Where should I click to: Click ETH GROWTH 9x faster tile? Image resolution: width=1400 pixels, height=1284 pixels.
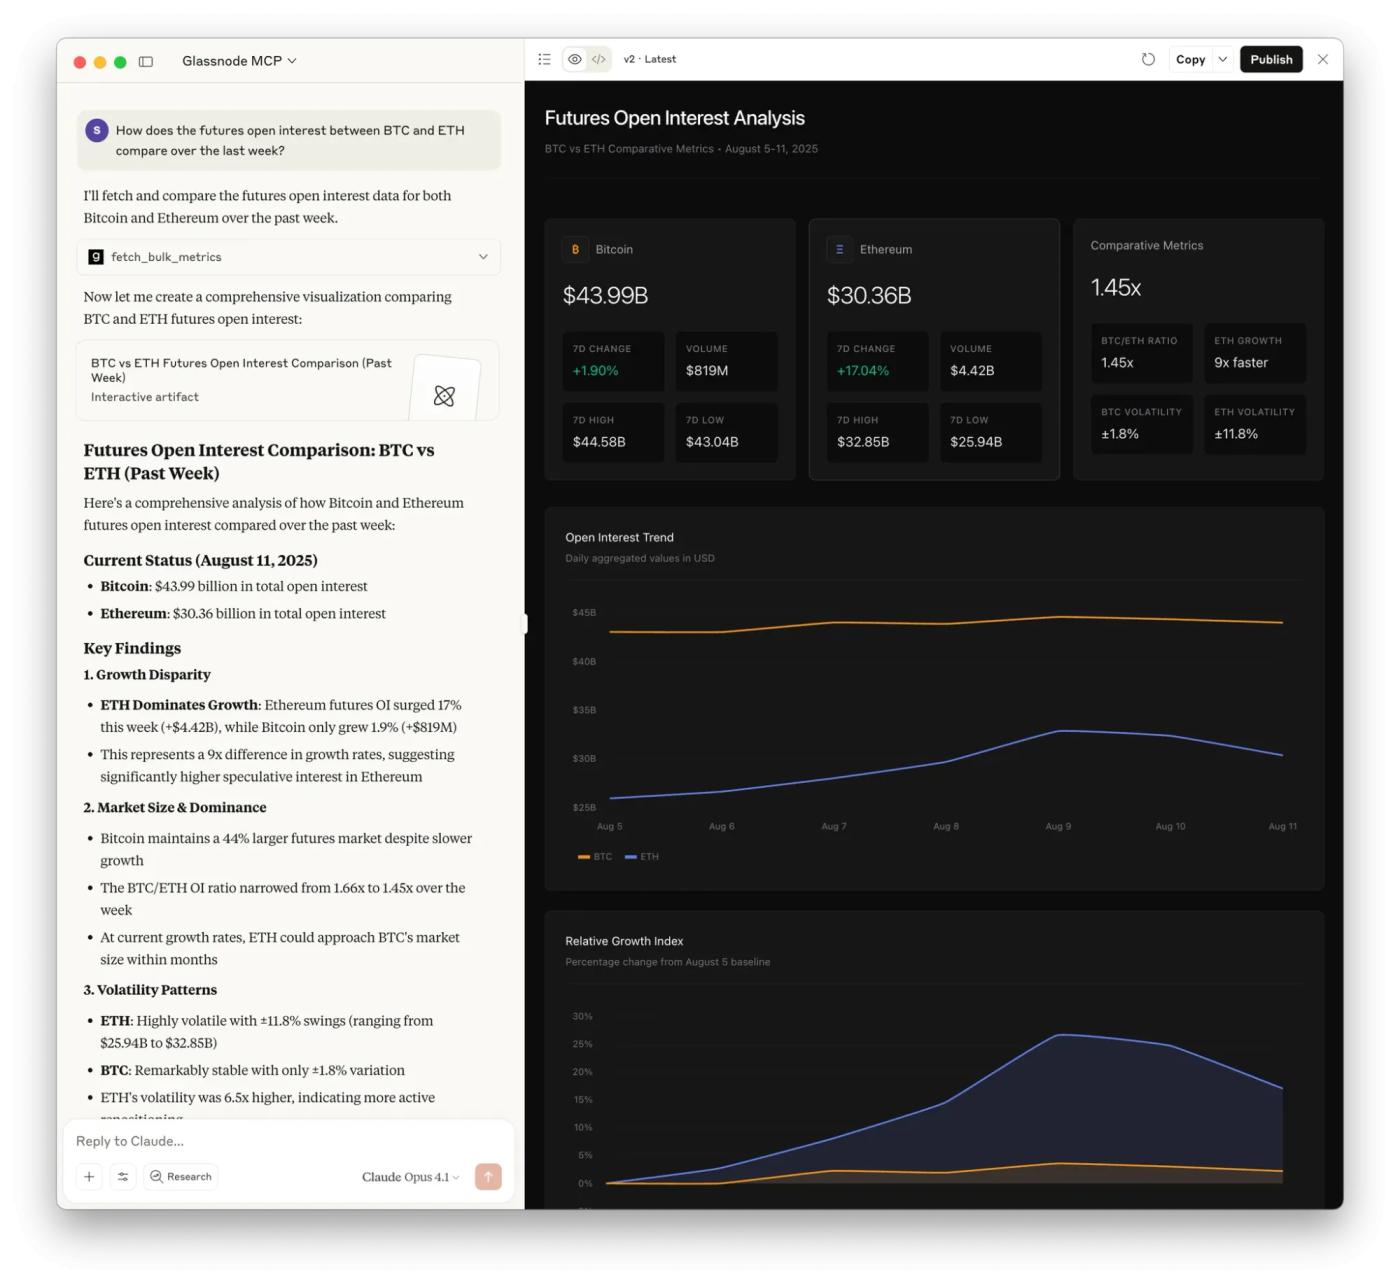tap(1255, 353)
